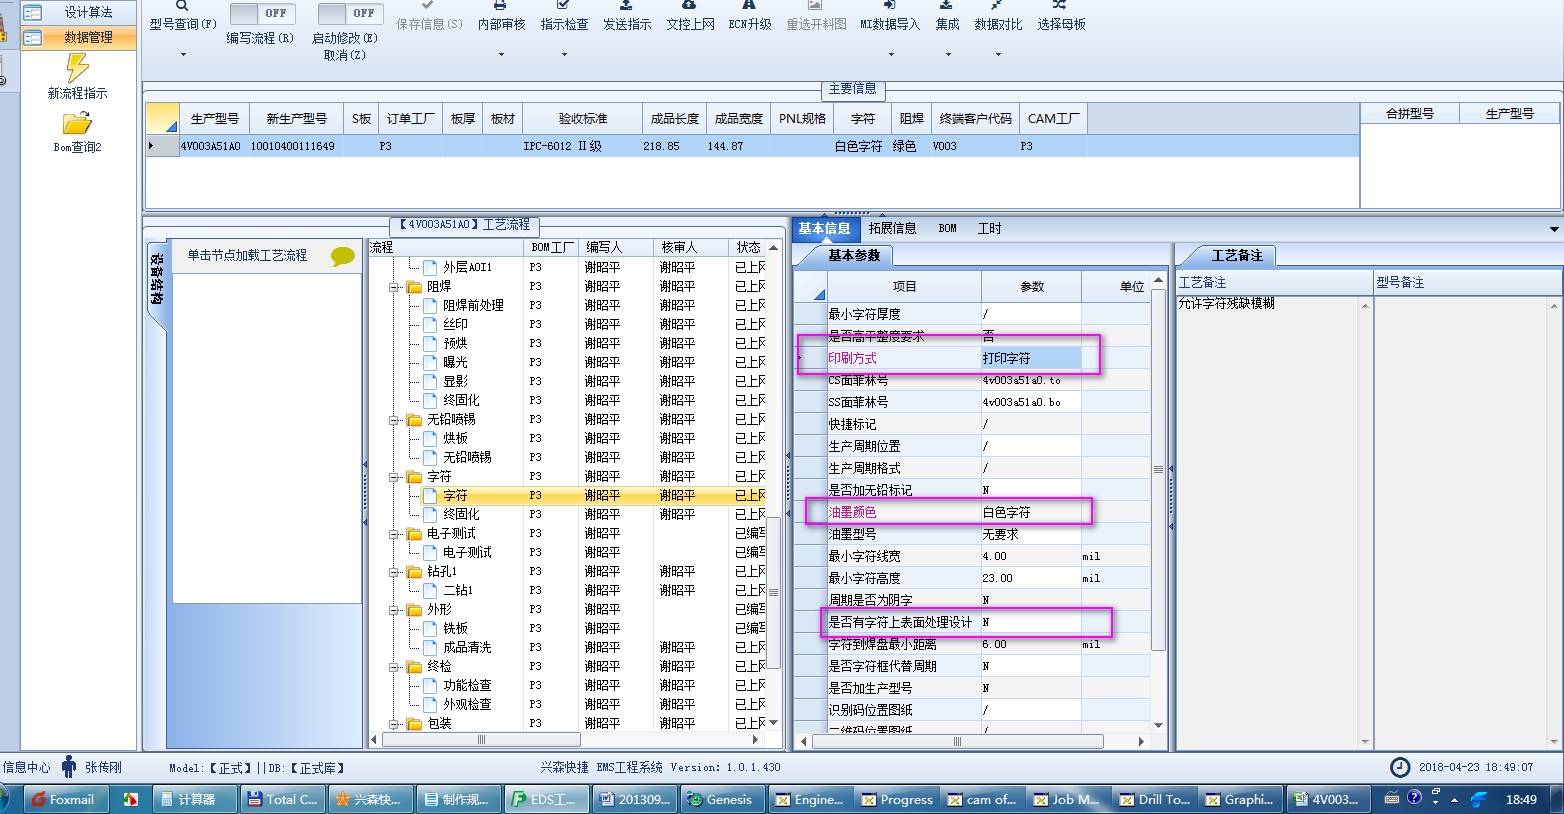Open the 新流程指示 lightning icon
This screenshot has height=814, width=1564.
(x=77, y=68)
